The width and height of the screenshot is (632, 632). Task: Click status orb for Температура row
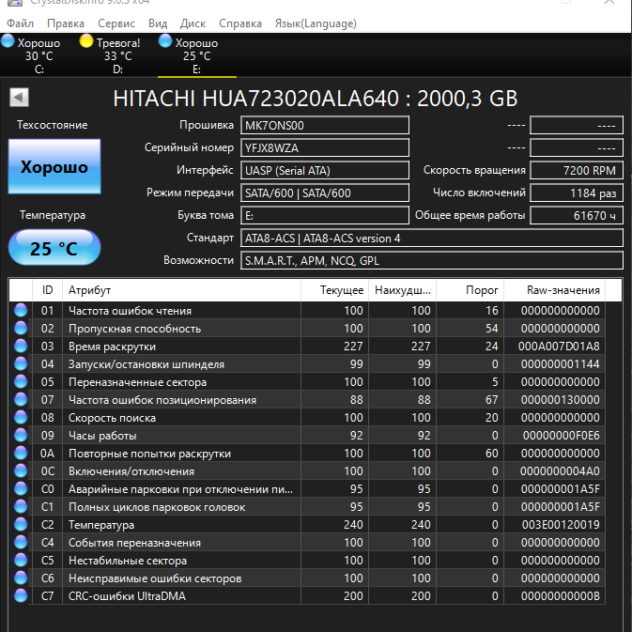point(21,524)
